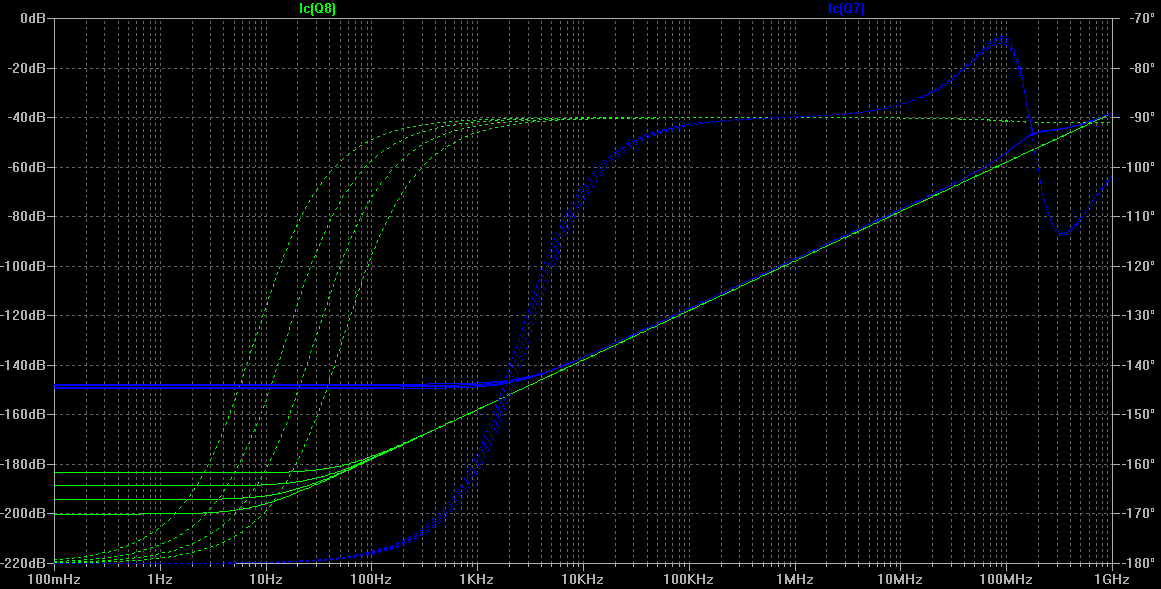Click the -180dB left axis label

(x=25, y=464)
